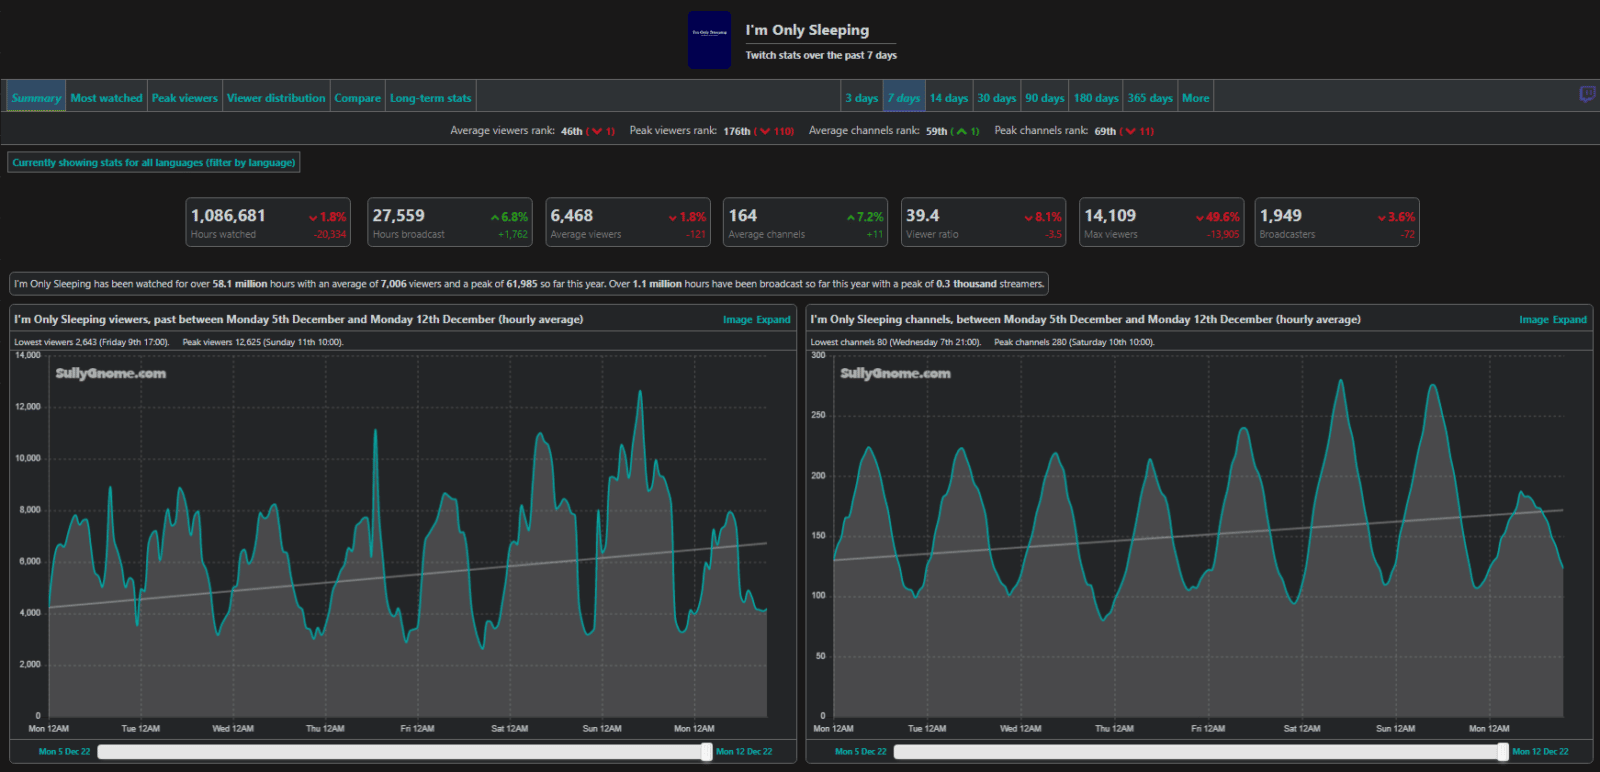Click the Average viewers stat card

coord(628,222)
